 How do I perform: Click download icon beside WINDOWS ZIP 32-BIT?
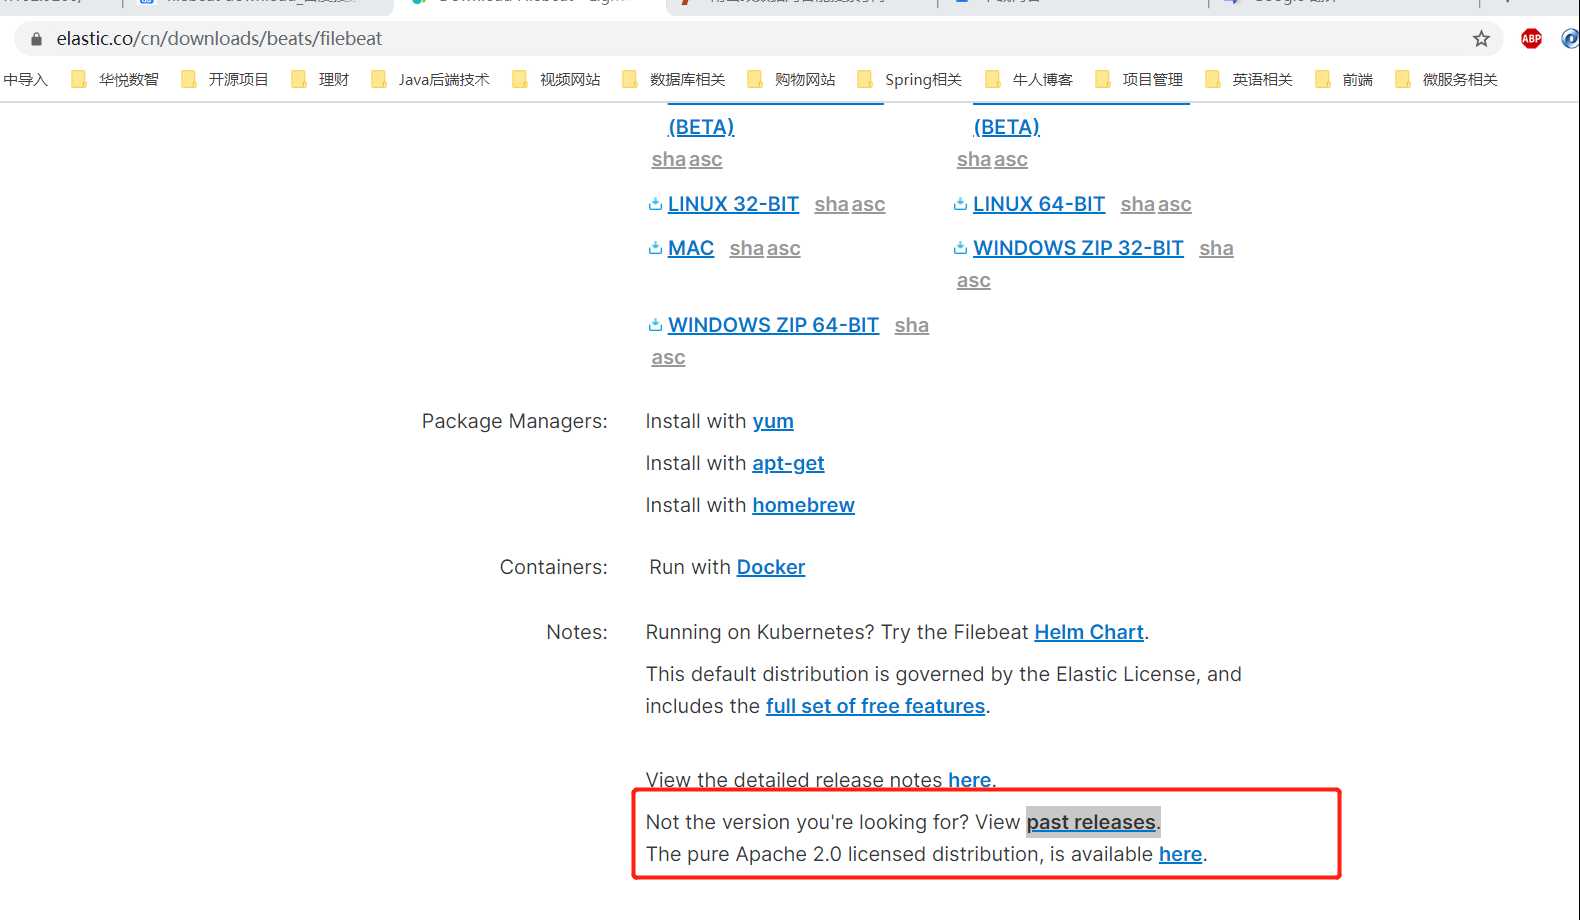click(961, 248)
